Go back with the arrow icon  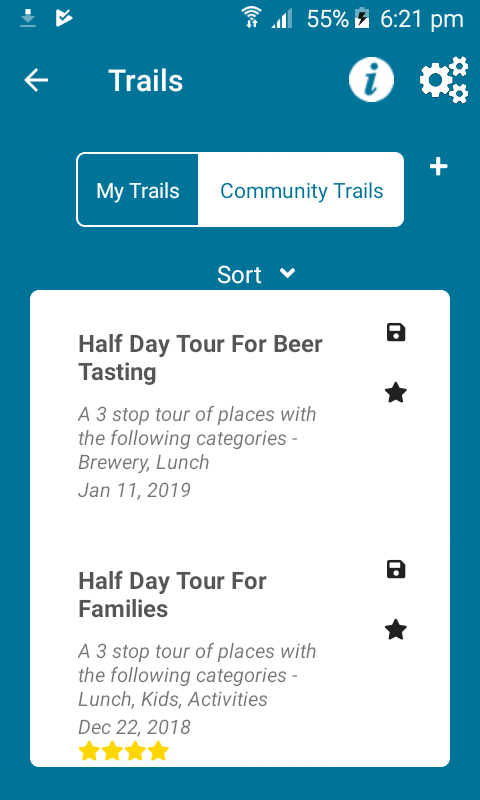click(x=36, y=80)
